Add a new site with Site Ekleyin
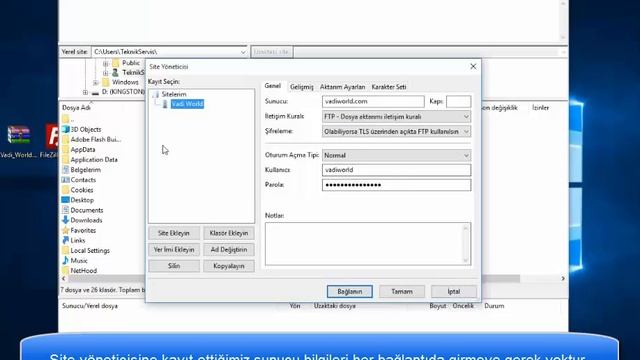This screenshot has width=640, height=360. [x=174, y=233]
